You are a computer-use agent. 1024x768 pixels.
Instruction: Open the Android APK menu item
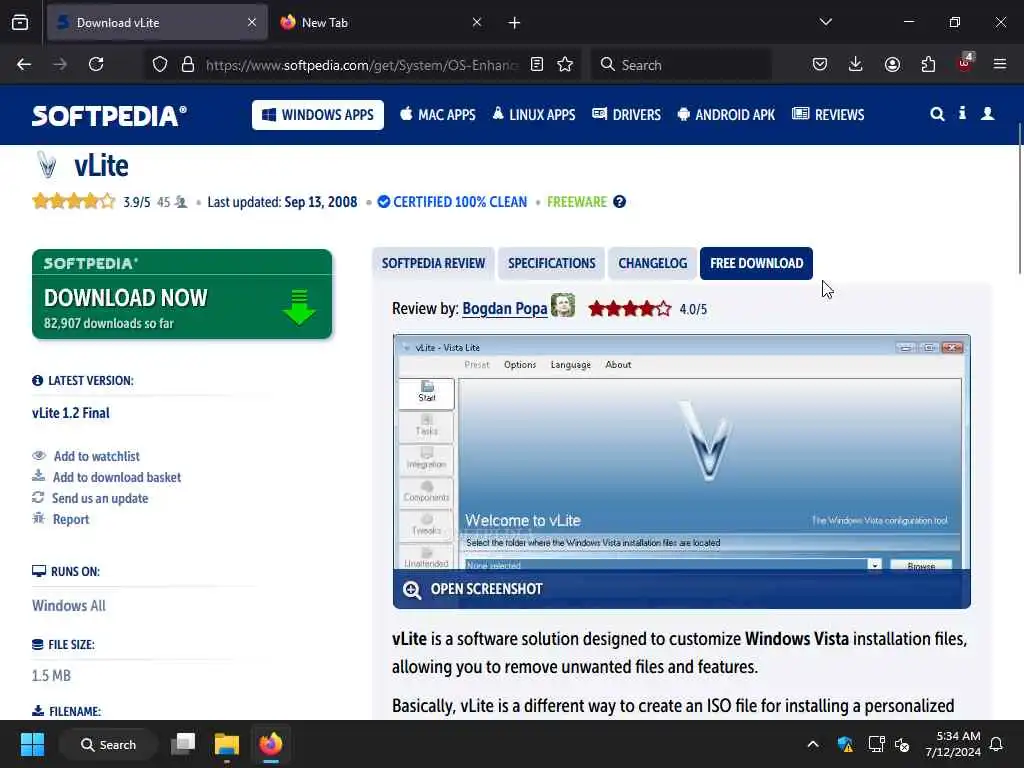click(726, 115)
